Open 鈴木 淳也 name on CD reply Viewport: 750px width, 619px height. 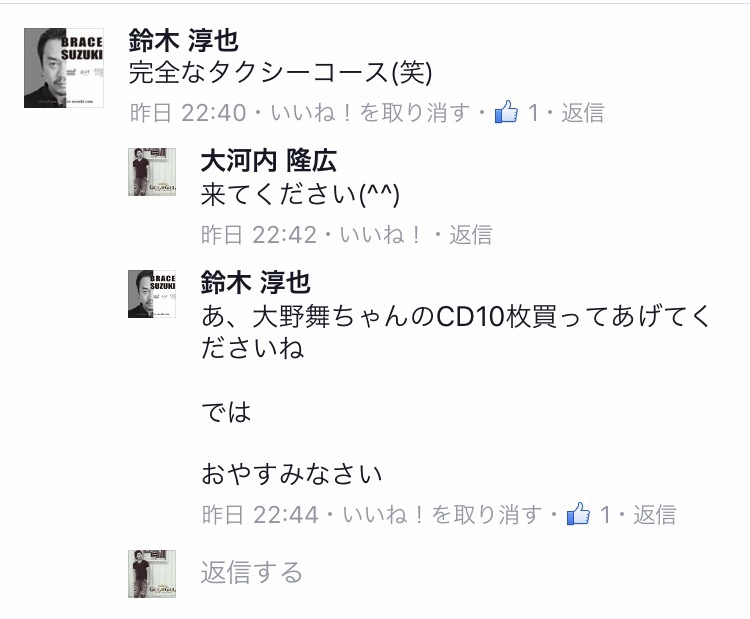[x=255, y=282]
